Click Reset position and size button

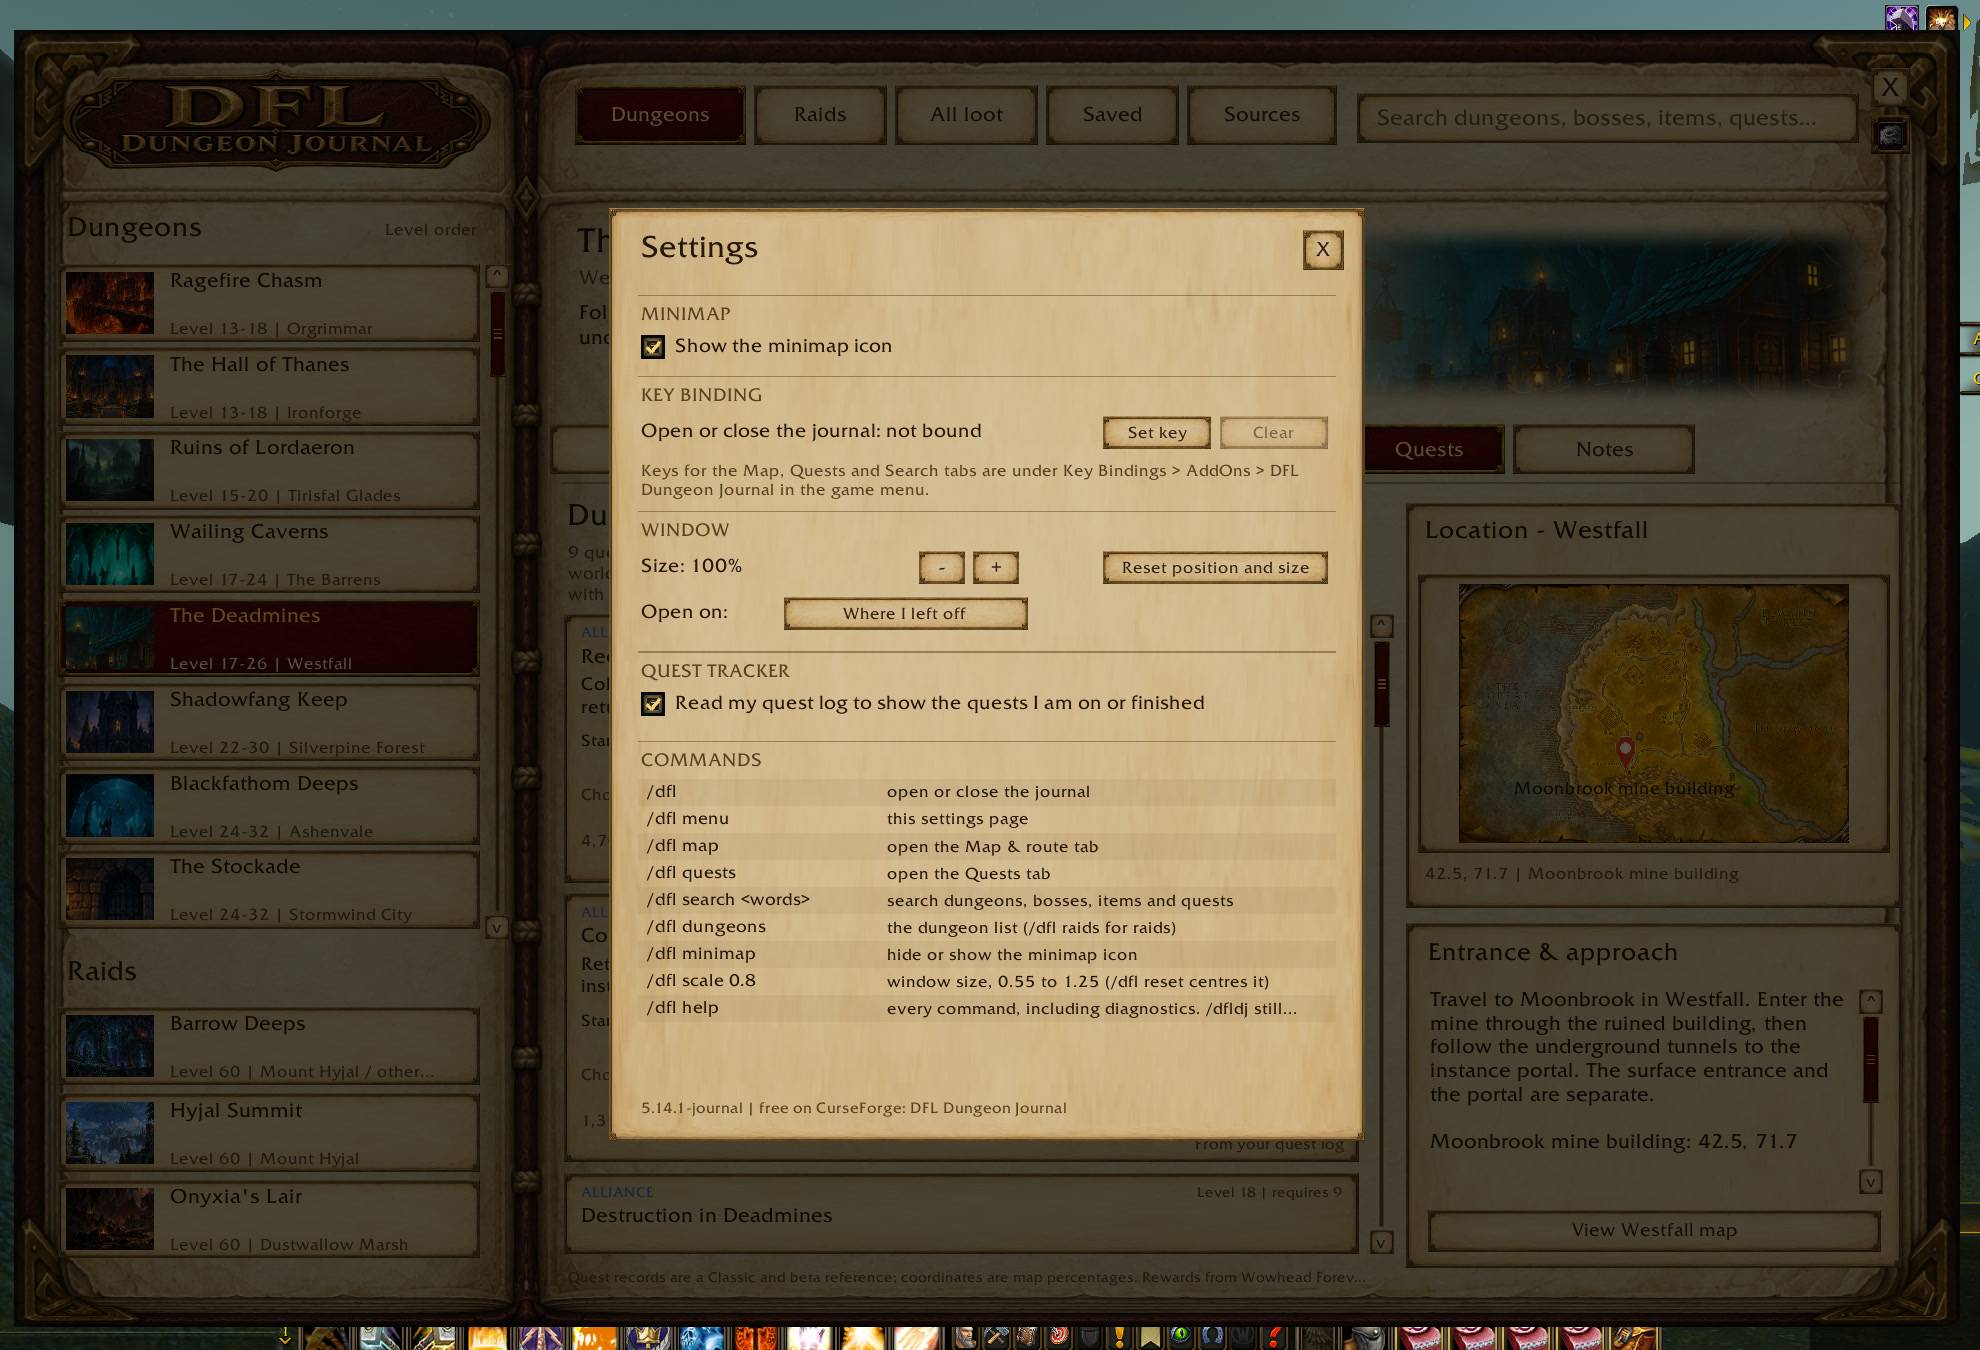tap(1215, 567)
